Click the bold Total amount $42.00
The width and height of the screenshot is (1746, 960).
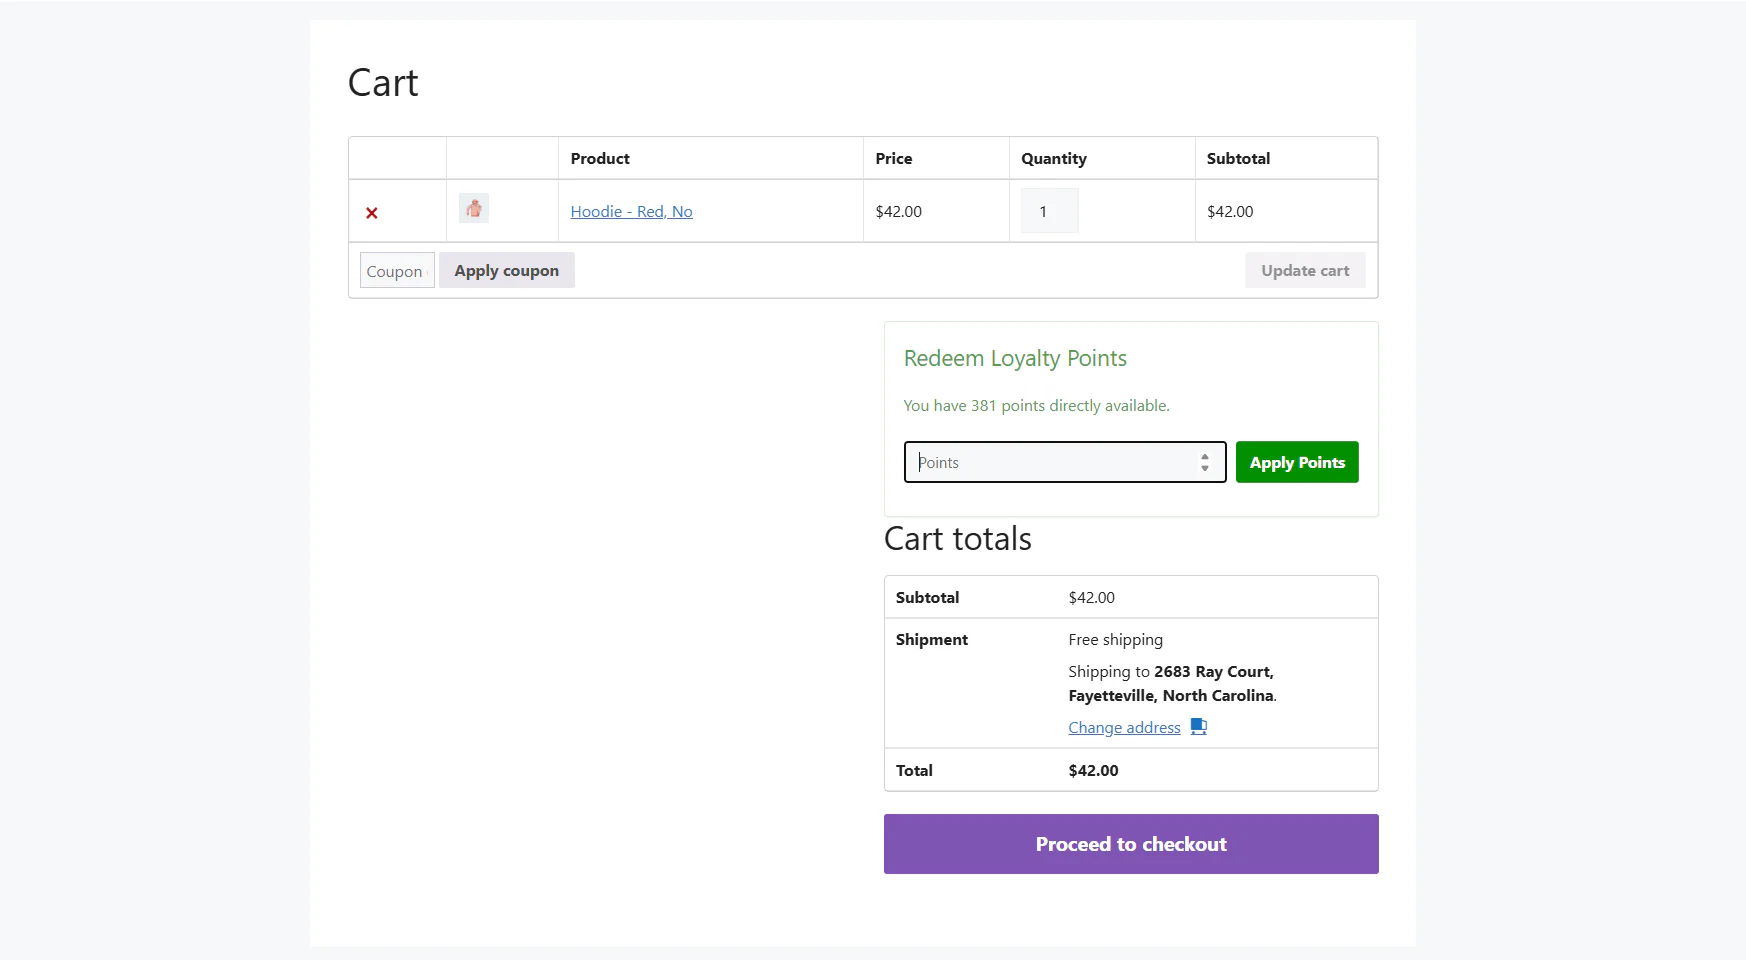click(1093, 770)
